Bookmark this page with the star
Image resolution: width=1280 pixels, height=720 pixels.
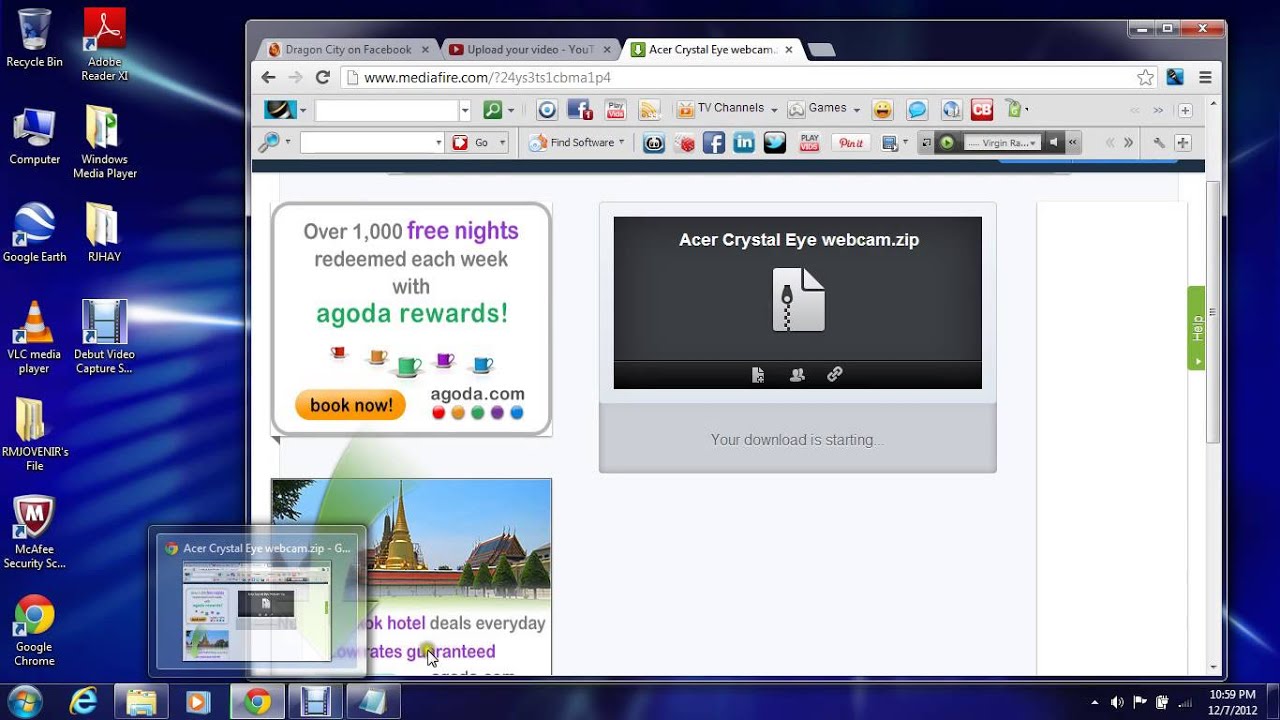point(1145,77)
